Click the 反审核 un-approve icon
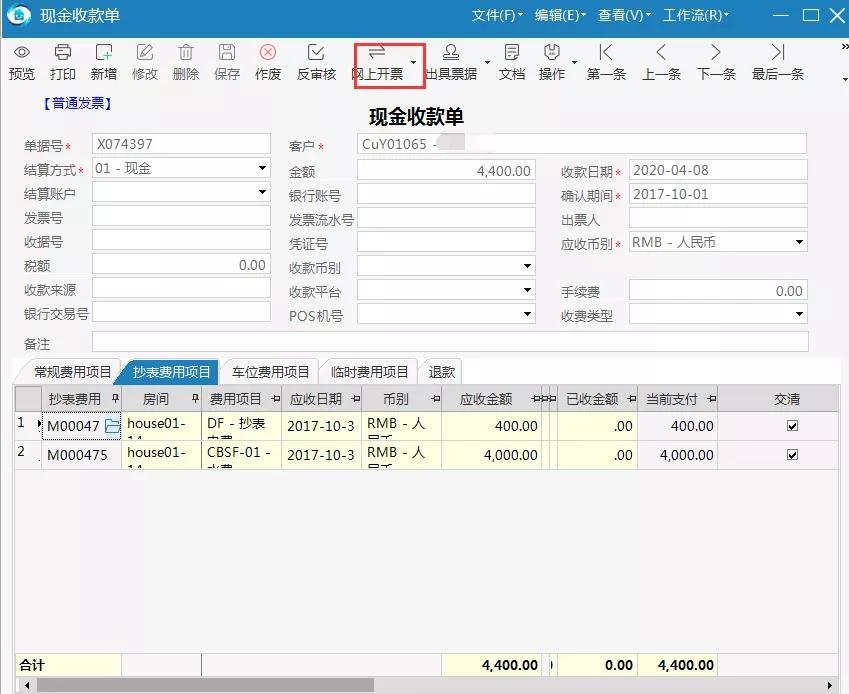This screenshot has height=694, width=849. pos(316,53)
